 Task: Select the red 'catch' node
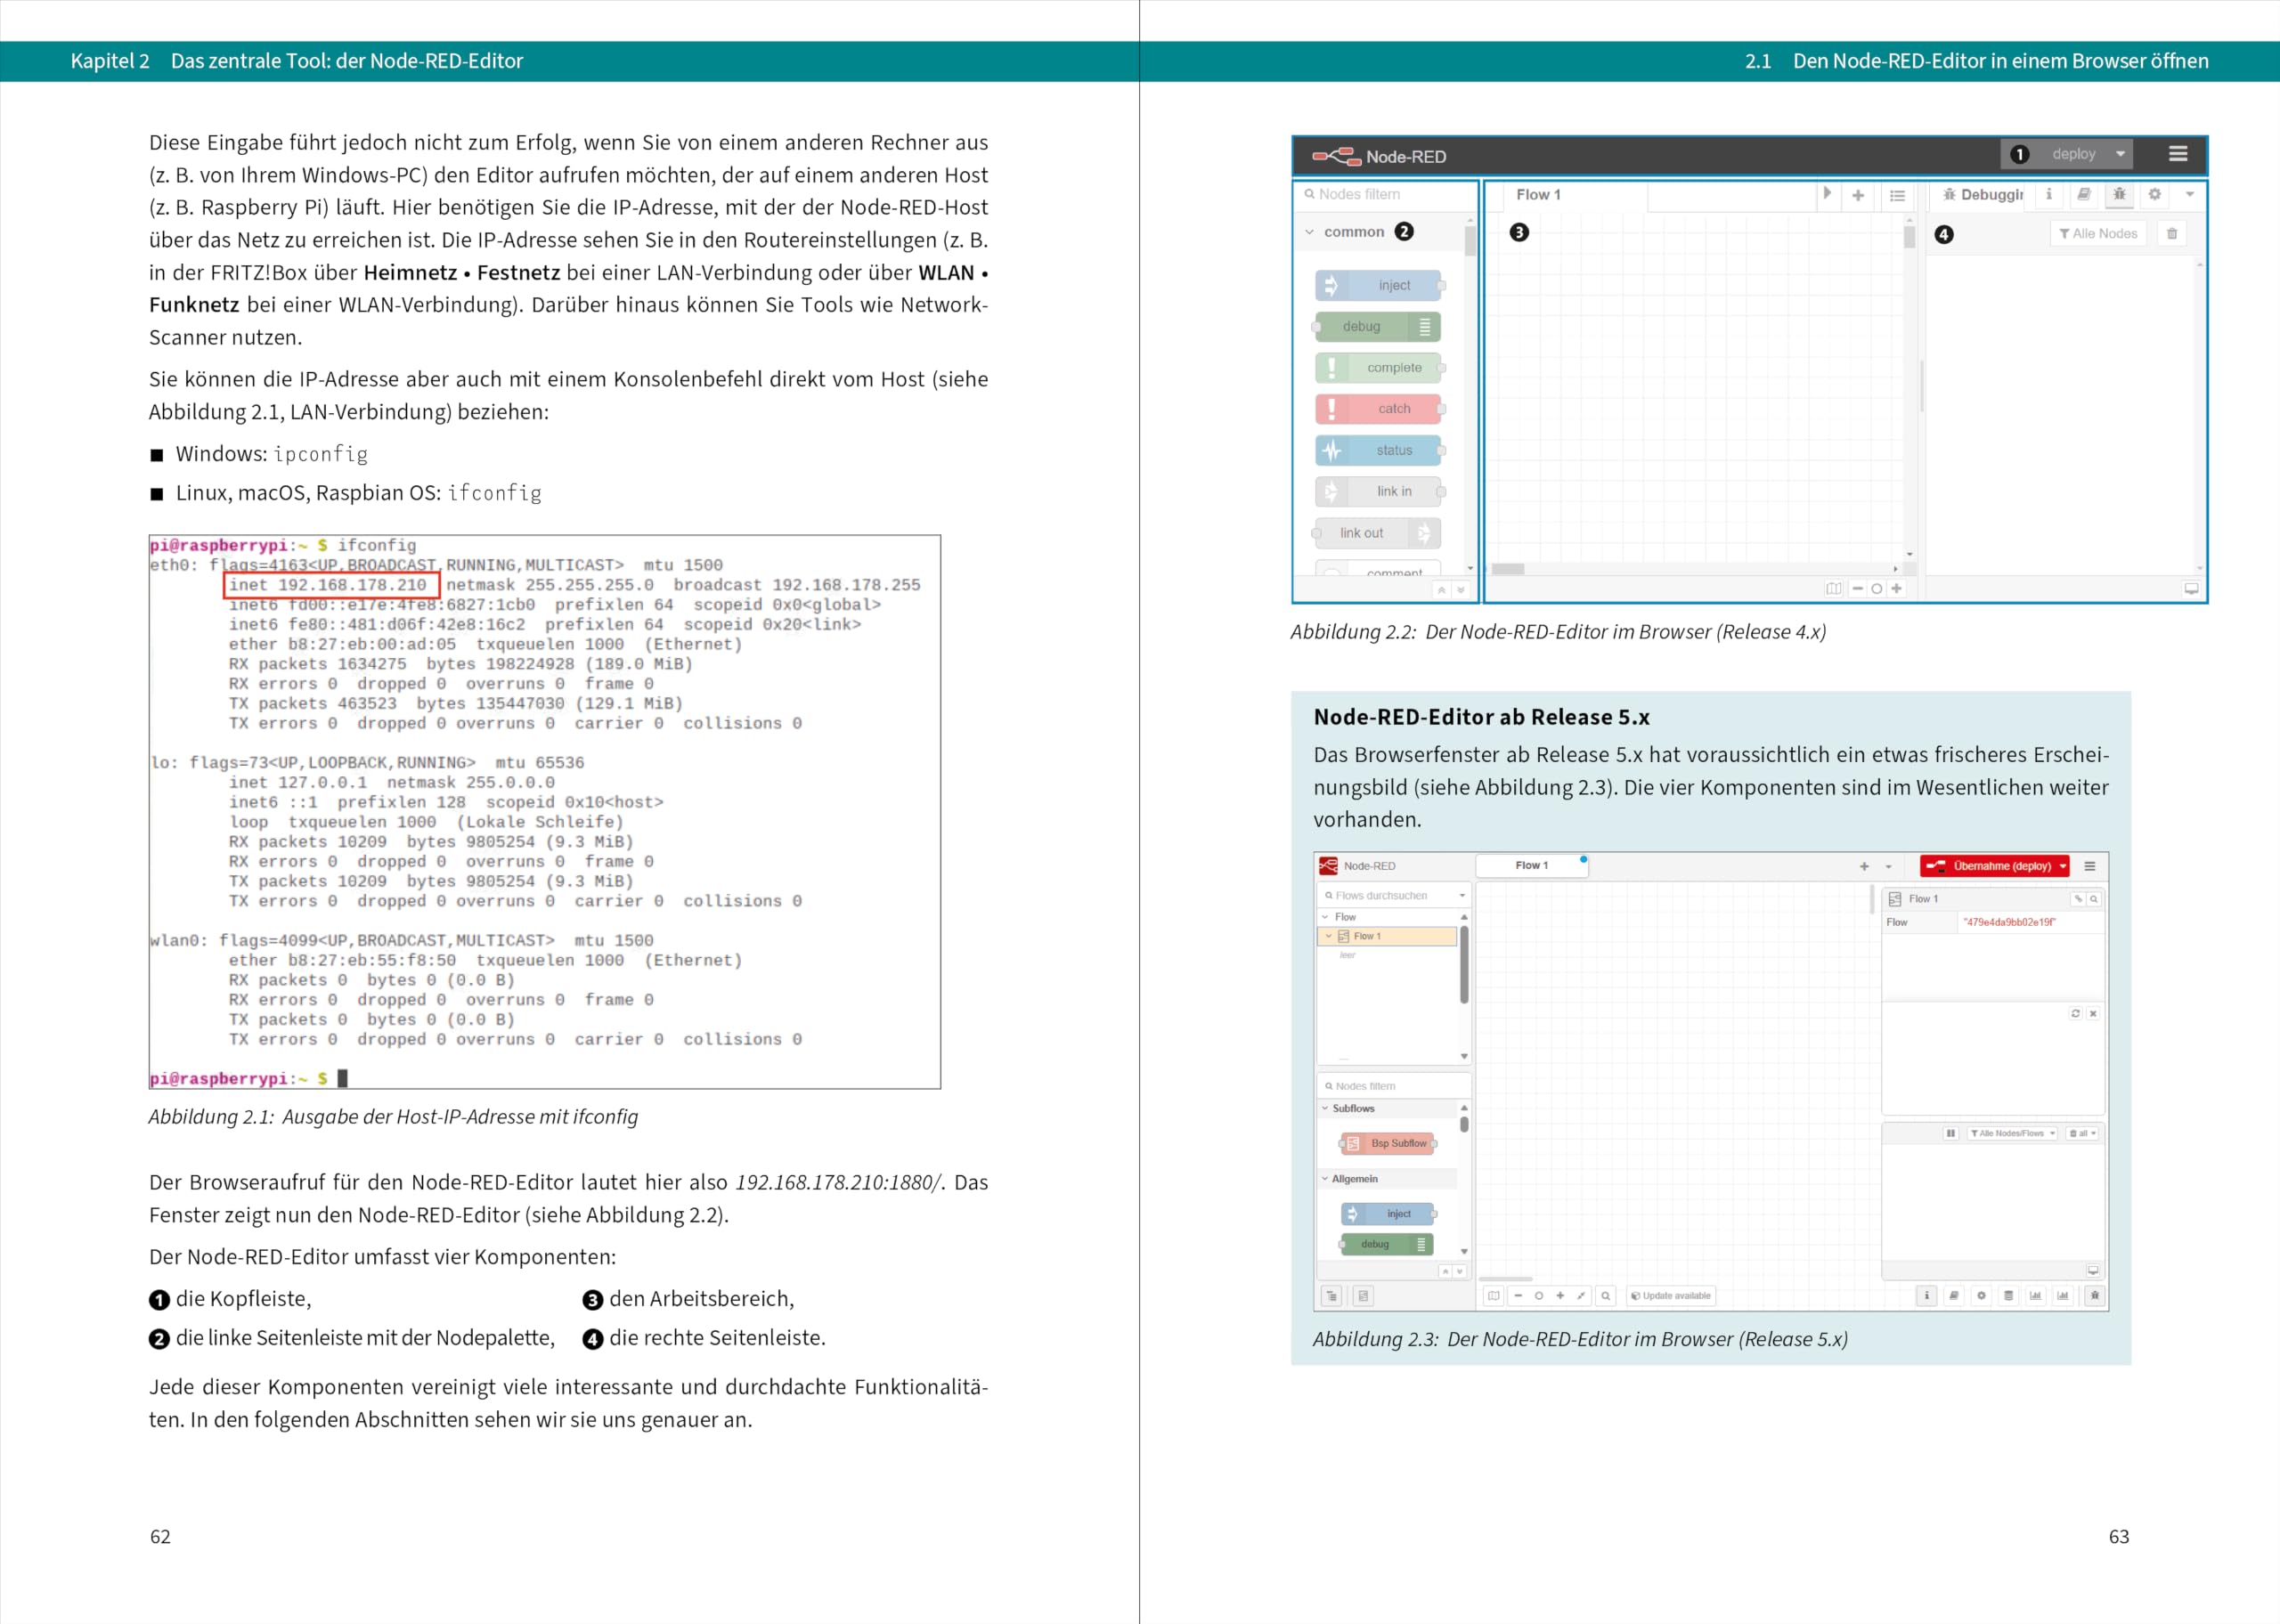pyautogui.click(x=1378, y=408)
